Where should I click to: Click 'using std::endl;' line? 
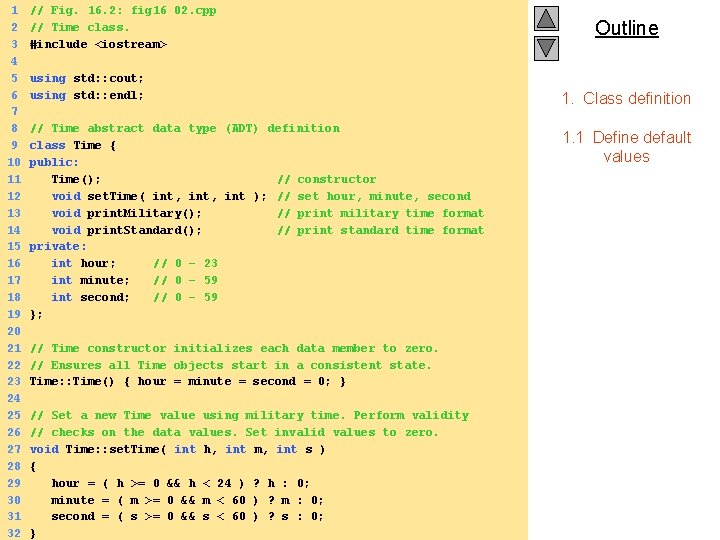click(86, 95)
